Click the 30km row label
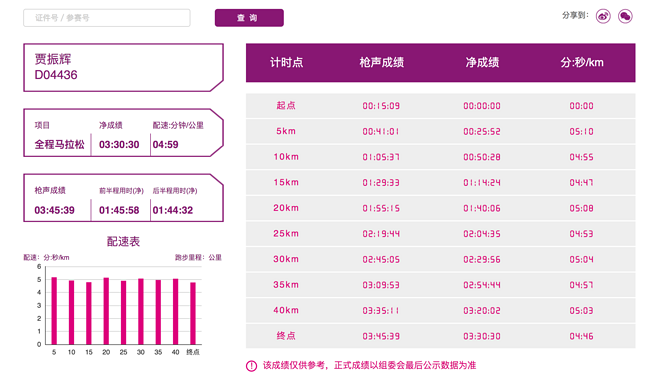The width and height of the screenshot is (660, 385). click(x=286, y=259)
